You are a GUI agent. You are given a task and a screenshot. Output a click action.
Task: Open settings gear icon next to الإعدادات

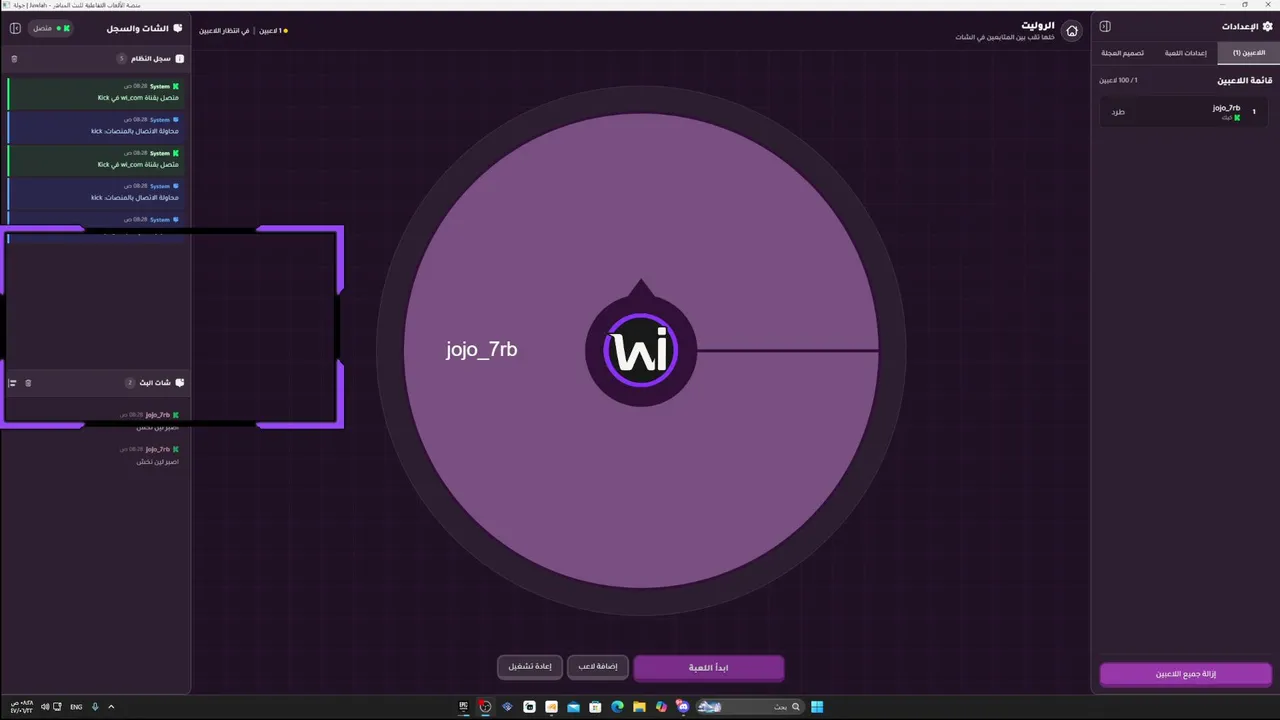(x=1268, y=26)
